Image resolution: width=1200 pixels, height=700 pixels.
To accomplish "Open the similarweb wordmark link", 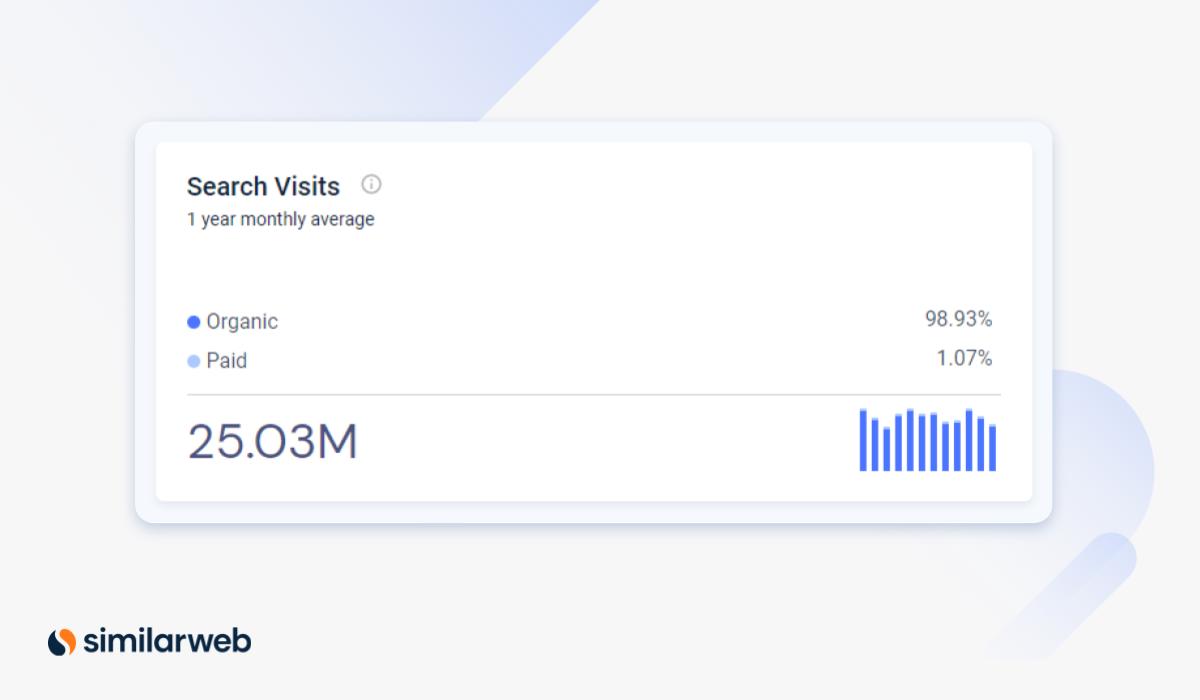I will point(167,641).
